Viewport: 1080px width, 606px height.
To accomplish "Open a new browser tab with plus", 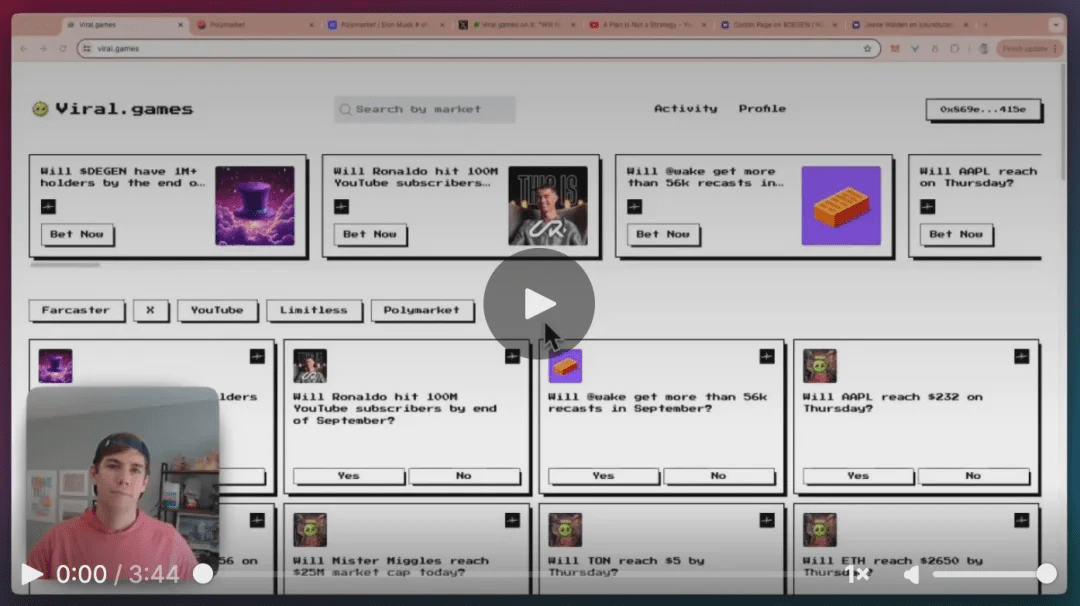I will [986, 25].
